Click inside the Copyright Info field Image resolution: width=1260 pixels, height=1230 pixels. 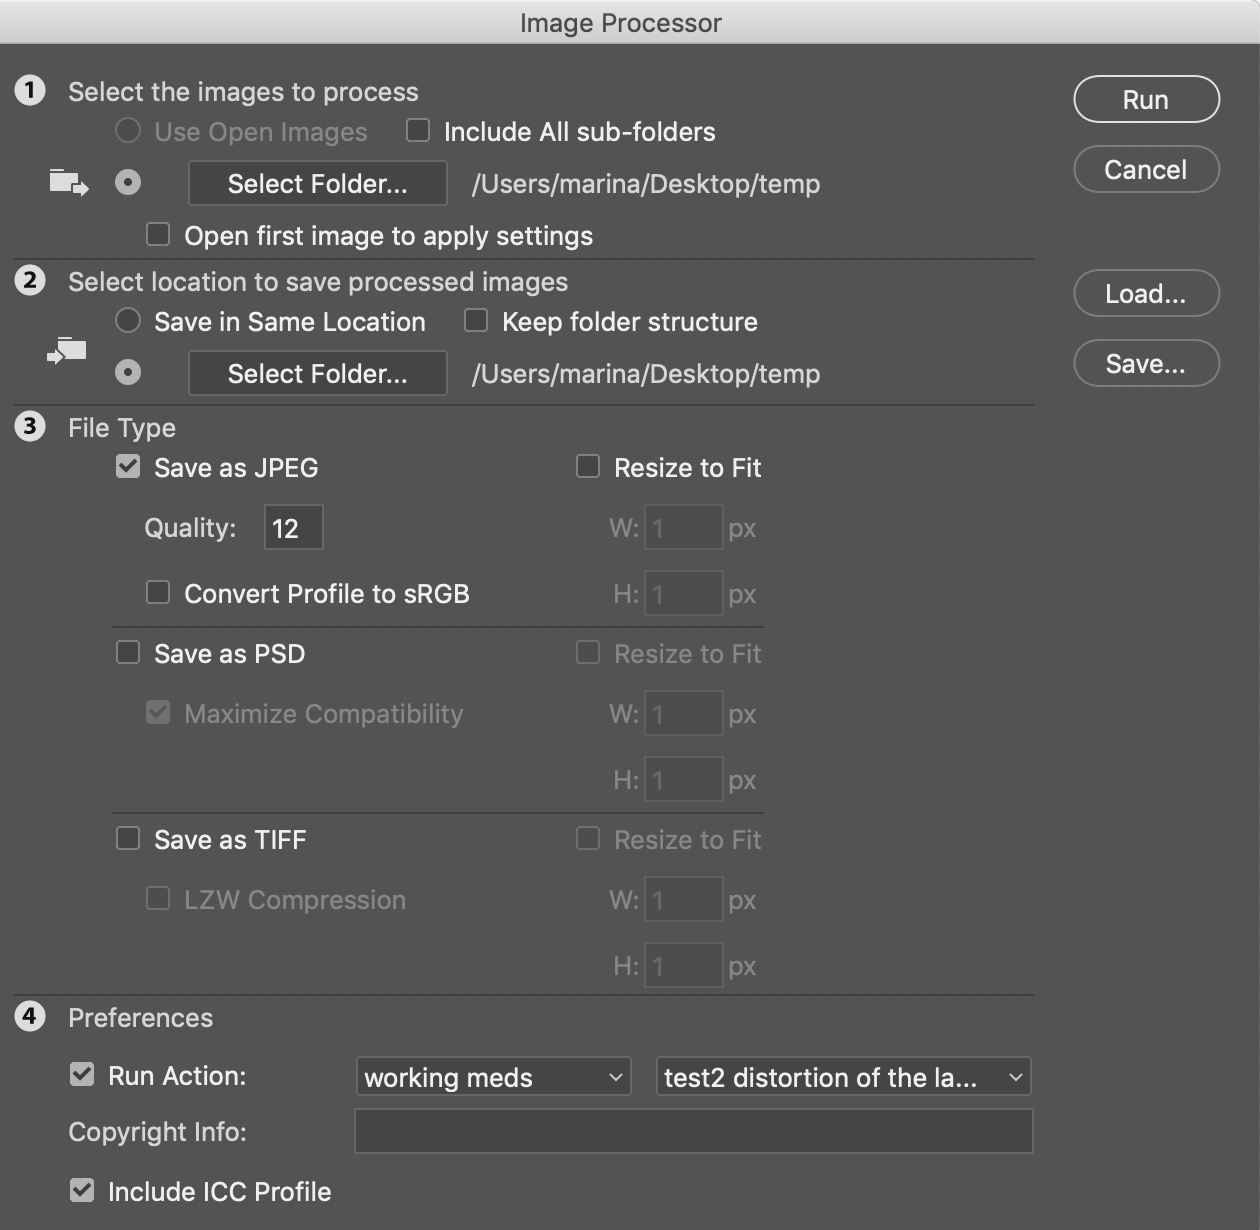pos(694,1131)
